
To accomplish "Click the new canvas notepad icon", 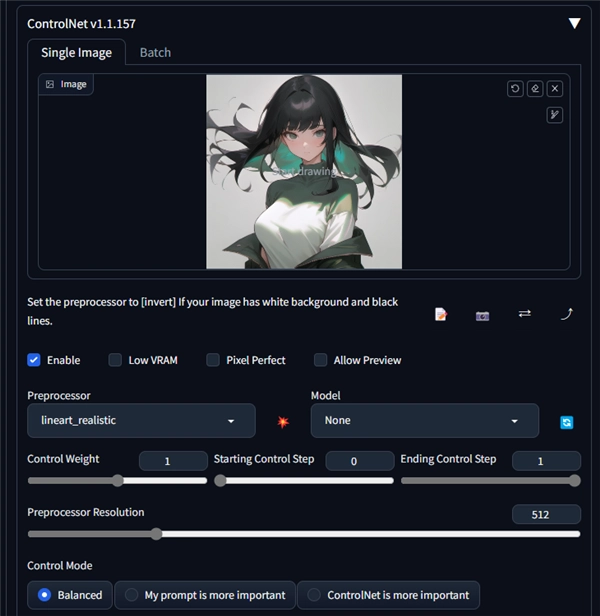I will [440, 314].
